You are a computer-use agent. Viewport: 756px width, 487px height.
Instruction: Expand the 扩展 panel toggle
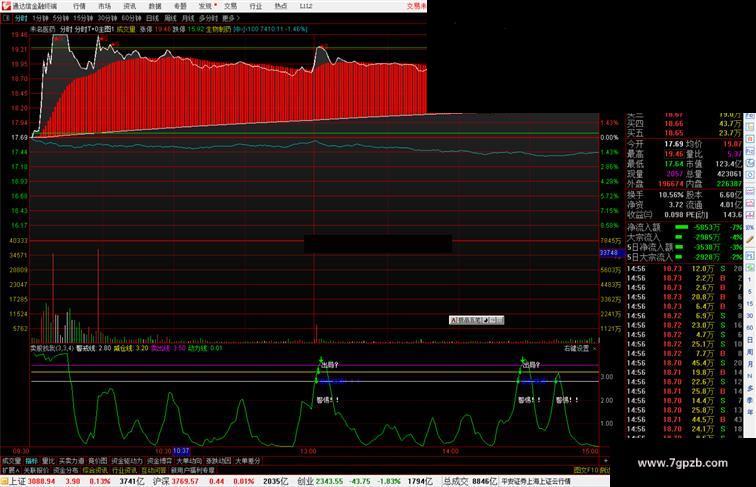(10, 470)
